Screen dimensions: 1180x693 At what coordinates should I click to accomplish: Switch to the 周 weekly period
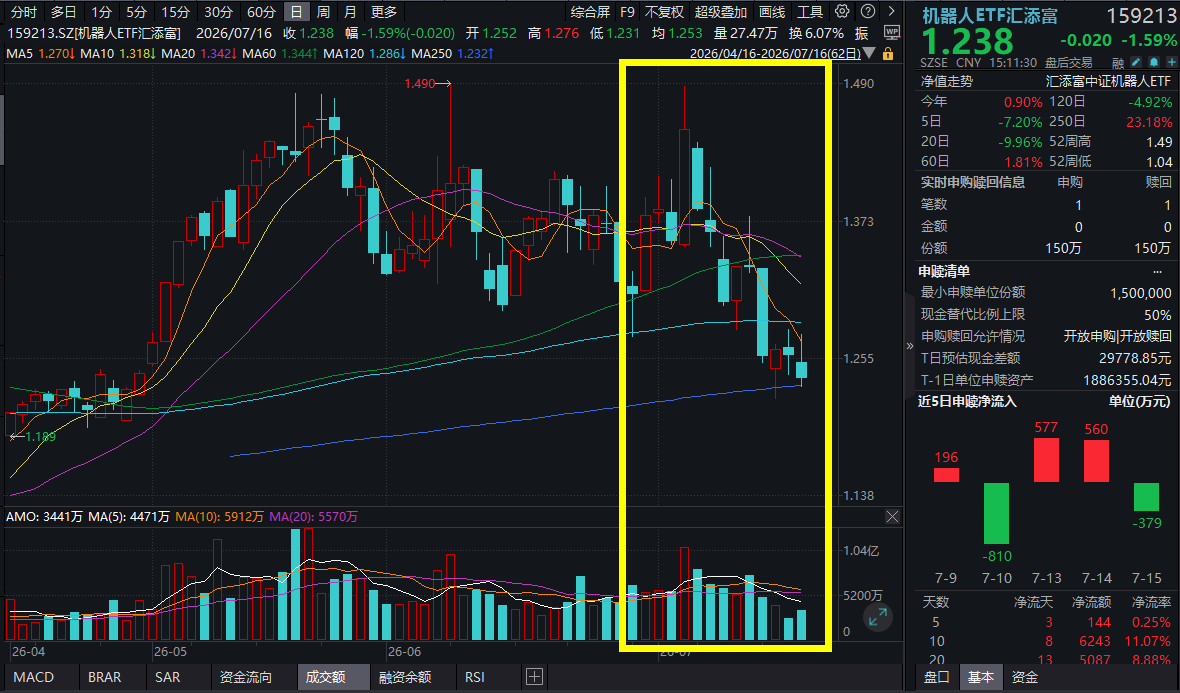pos(324,12)
